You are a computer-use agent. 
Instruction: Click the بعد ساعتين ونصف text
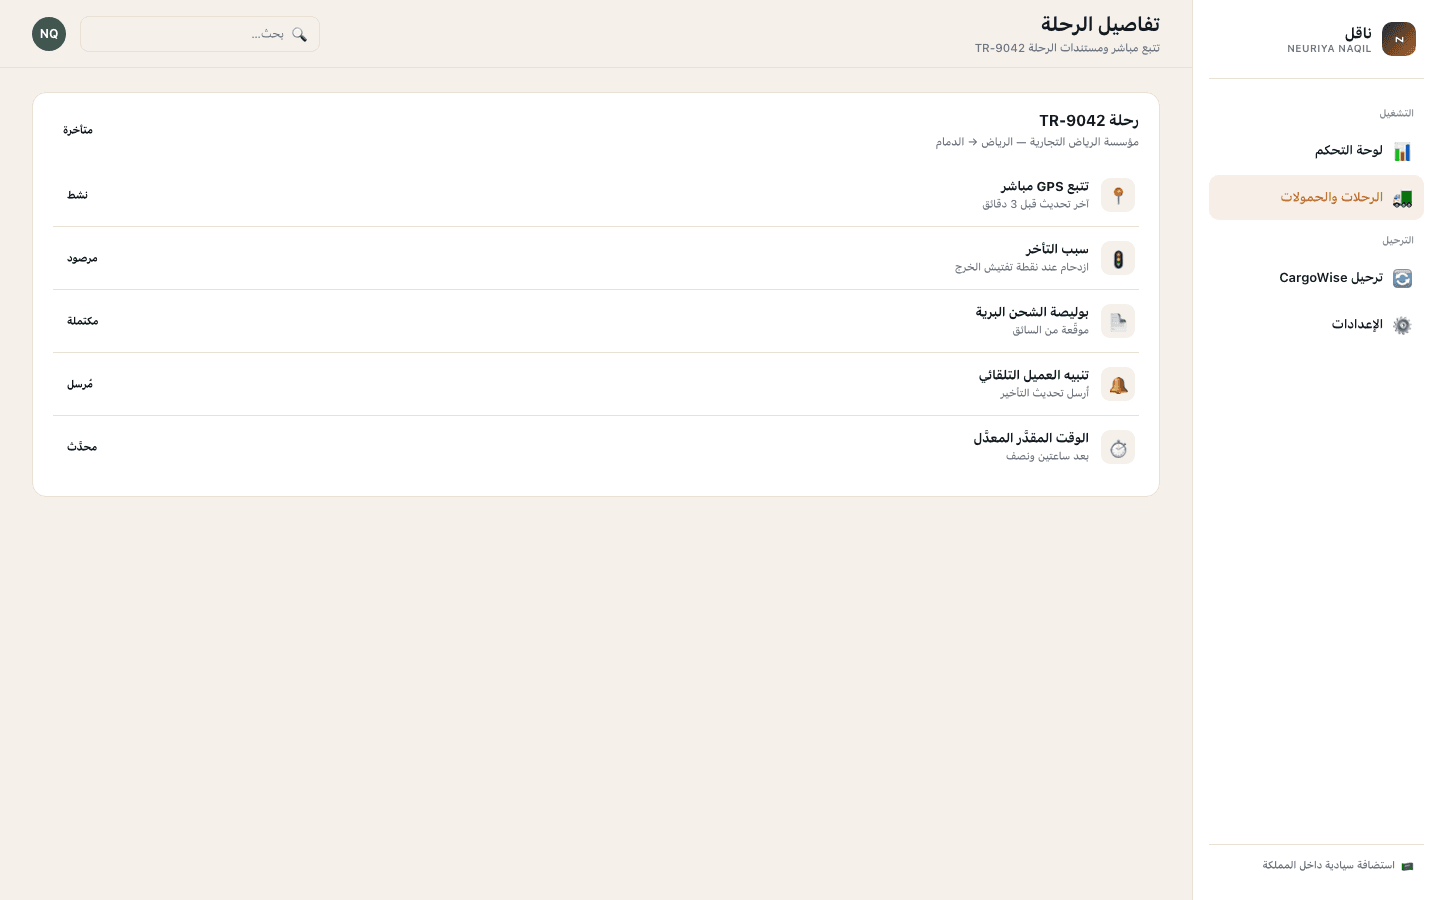(1047, 456)
